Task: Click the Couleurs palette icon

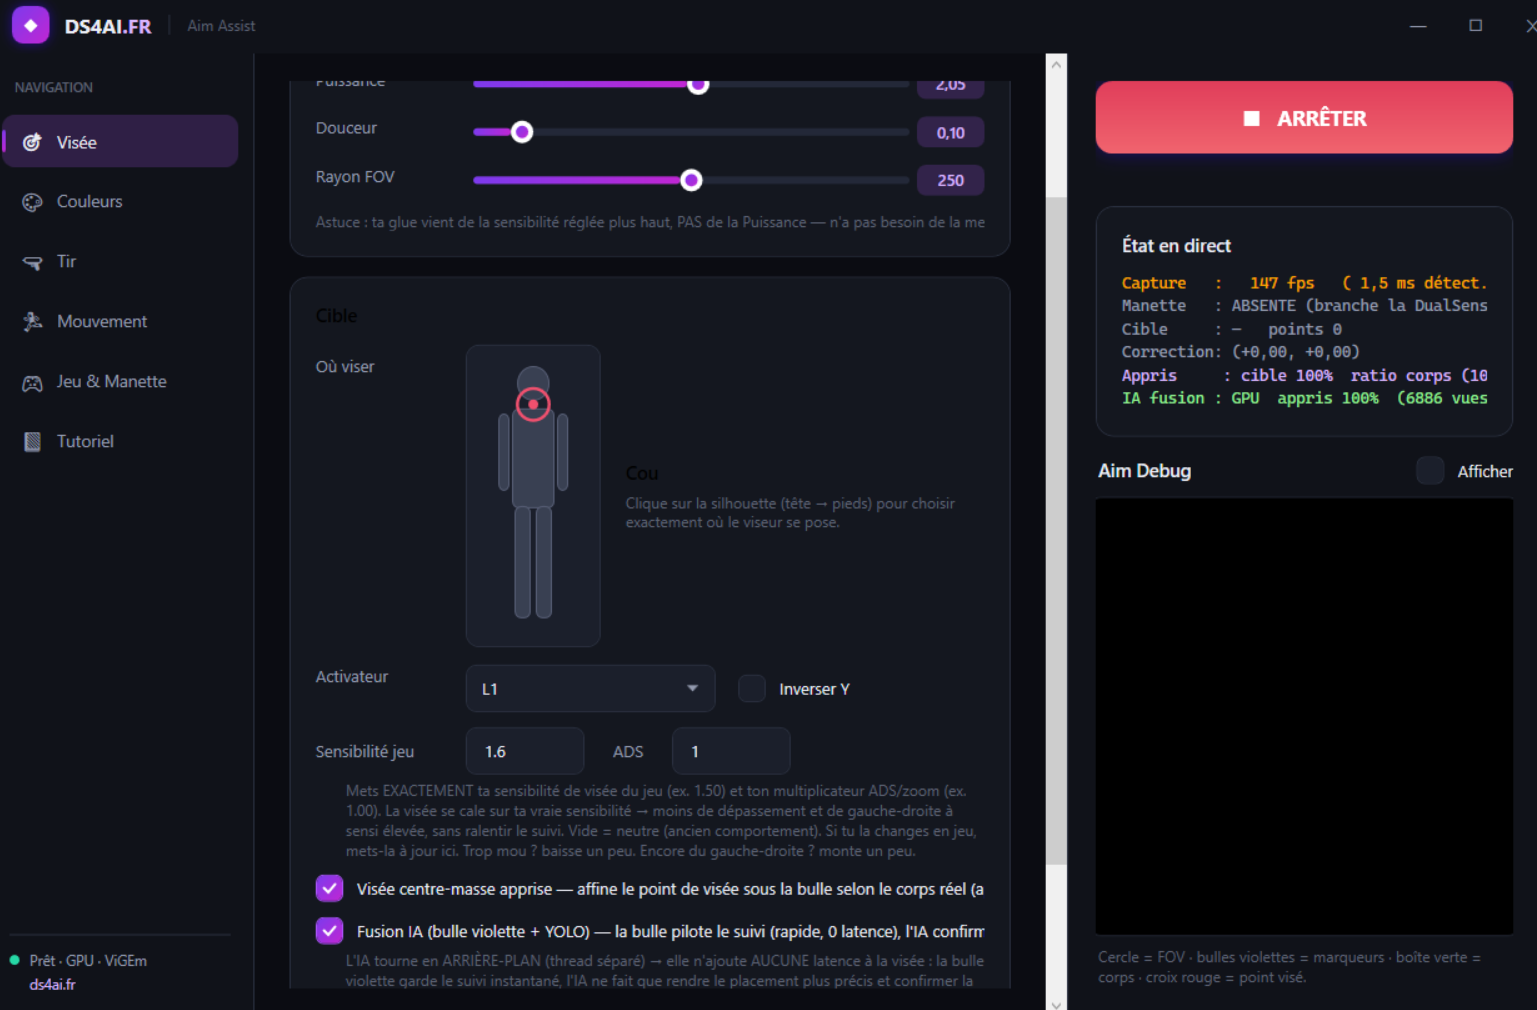Action: click(32, 202)
